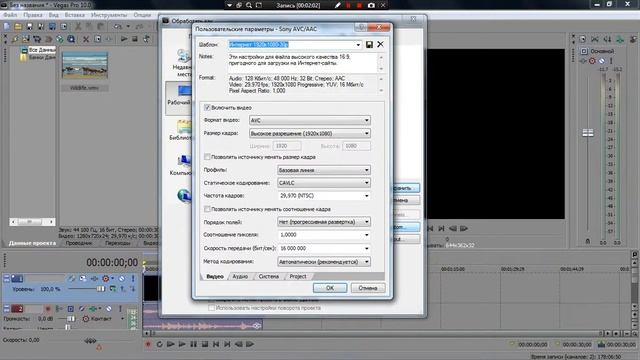Enable letting source change frame aspect ratio

[207, 209]
